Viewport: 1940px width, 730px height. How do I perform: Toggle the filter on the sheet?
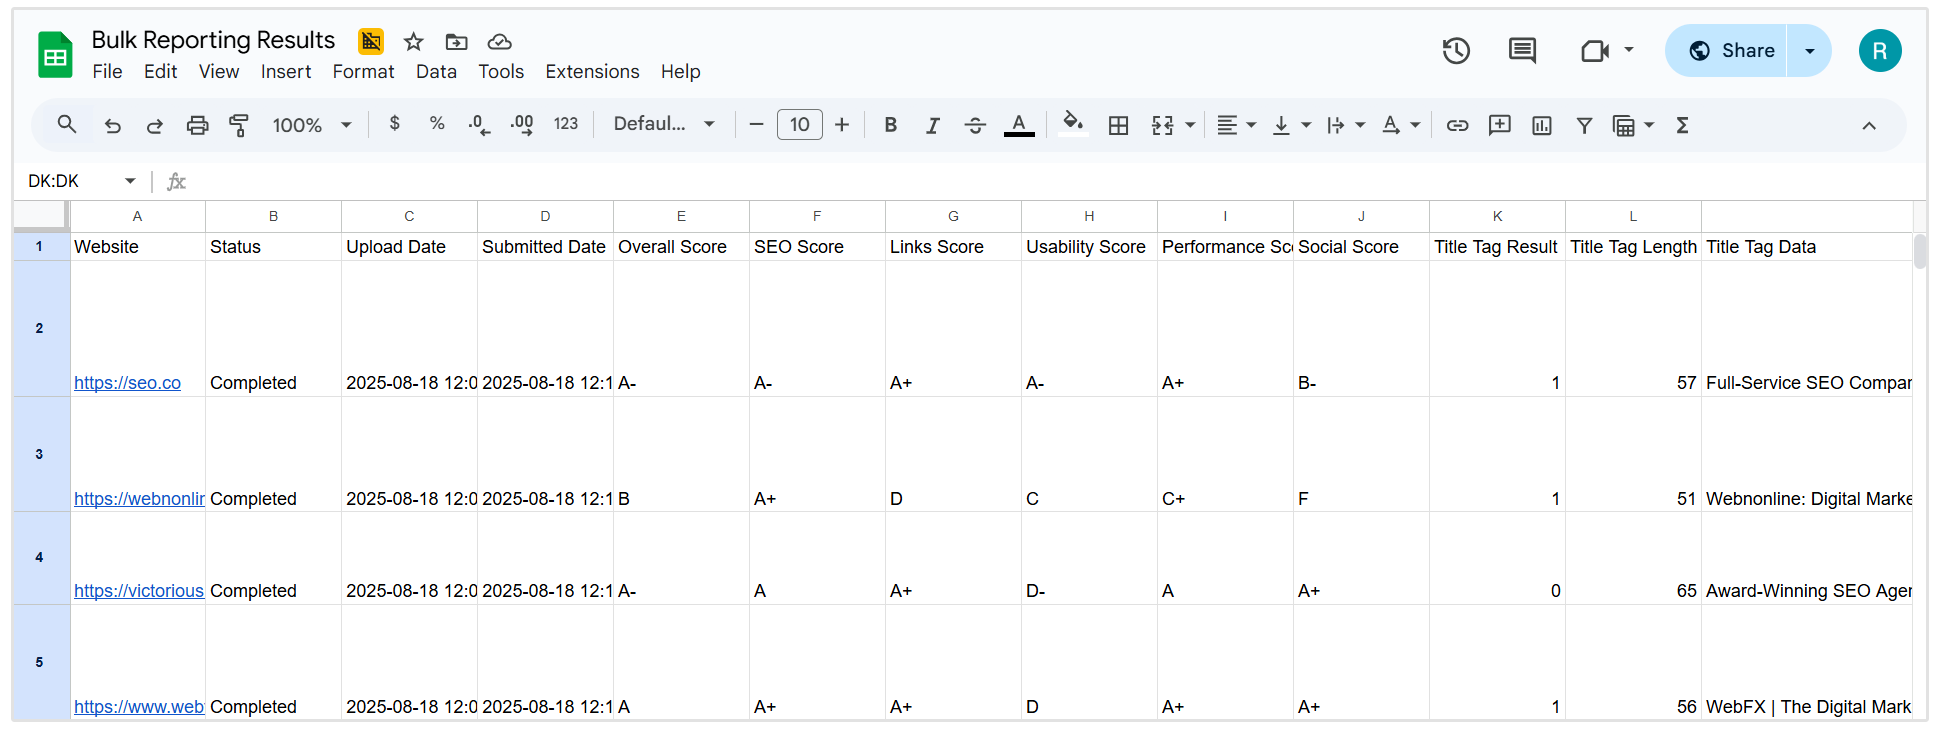point(1584,125)
